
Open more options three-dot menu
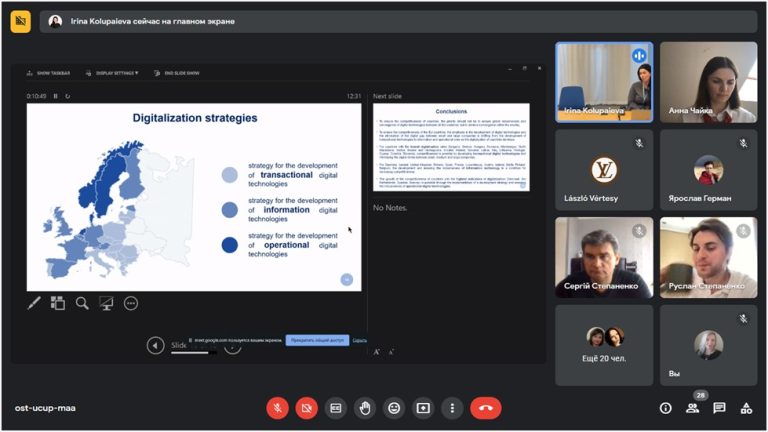click(x=452, y=408)
